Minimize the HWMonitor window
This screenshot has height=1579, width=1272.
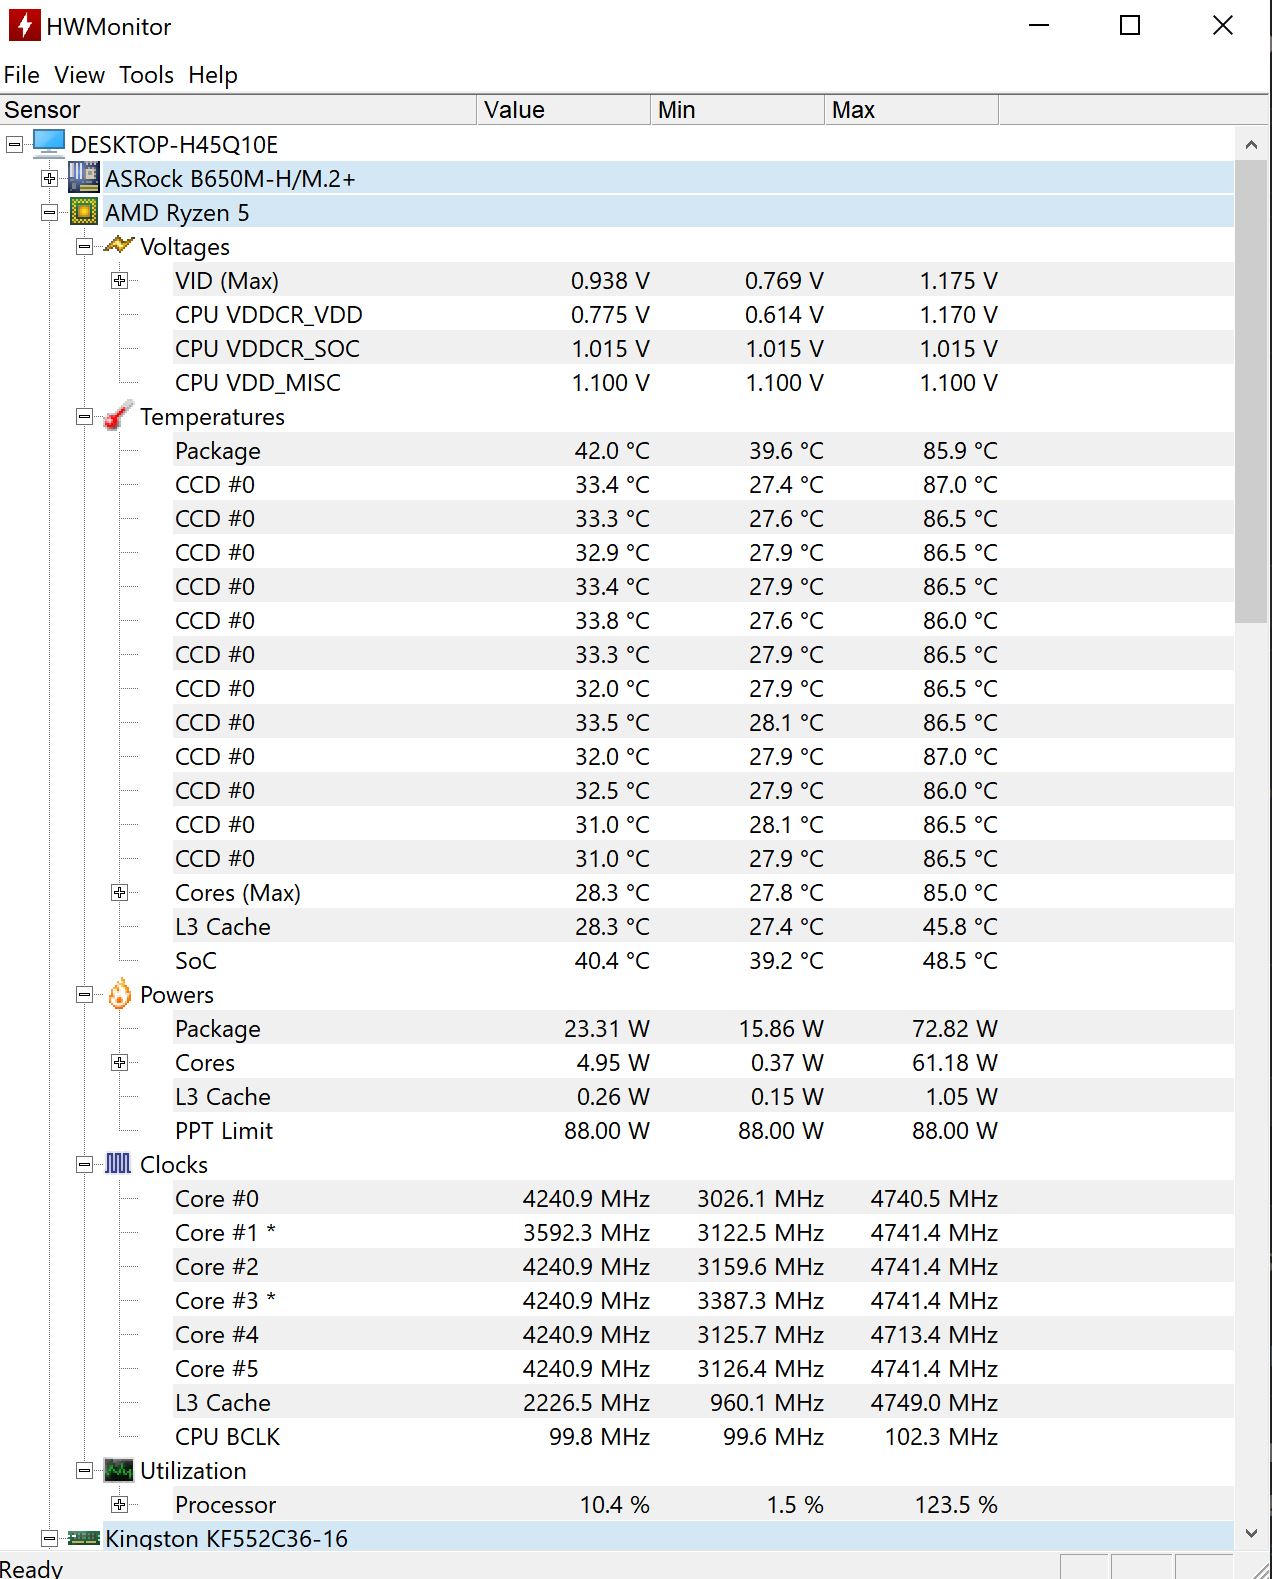click(1039, 25)
